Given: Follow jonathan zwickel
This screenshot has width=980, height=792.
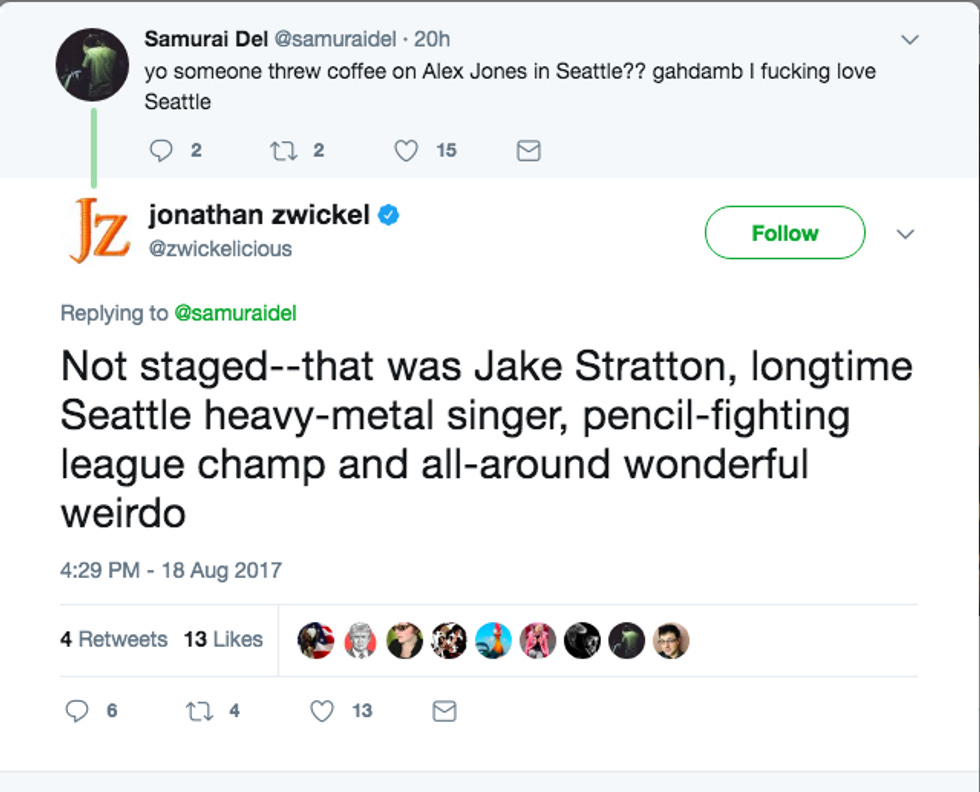Looking at the screenshot, I should [785, 233].
